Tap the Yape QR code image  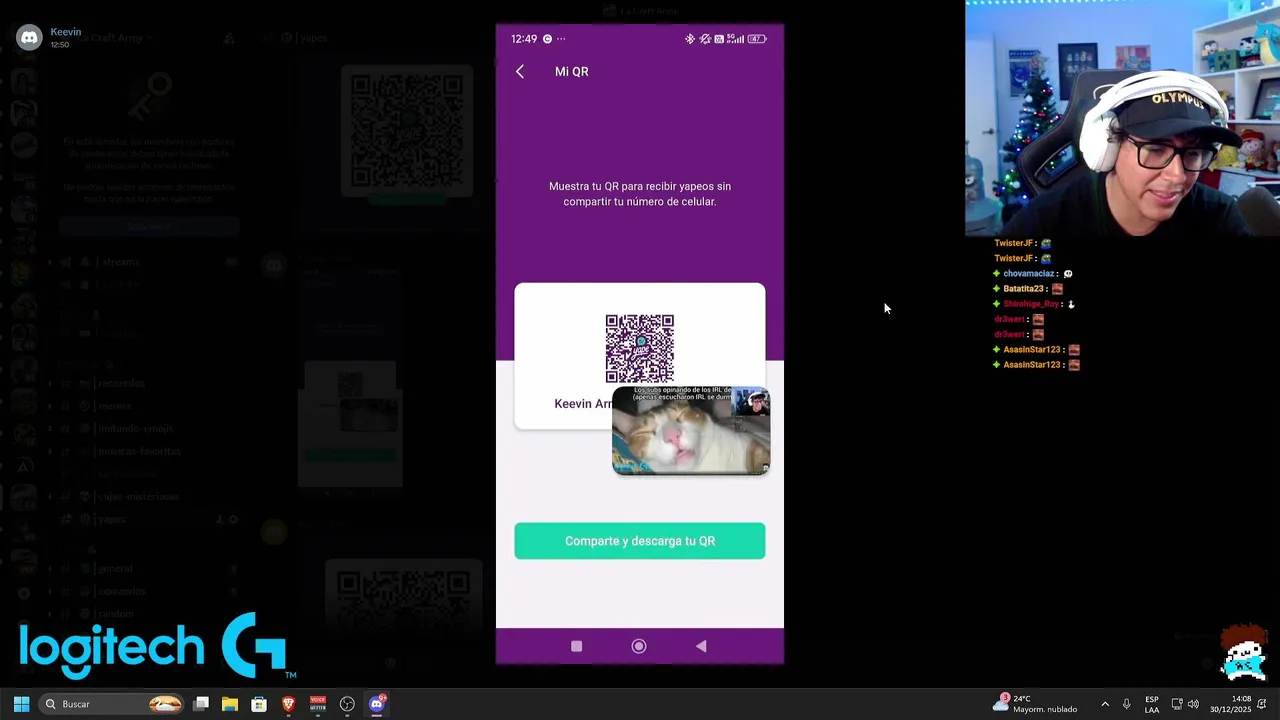pos(640,349)
